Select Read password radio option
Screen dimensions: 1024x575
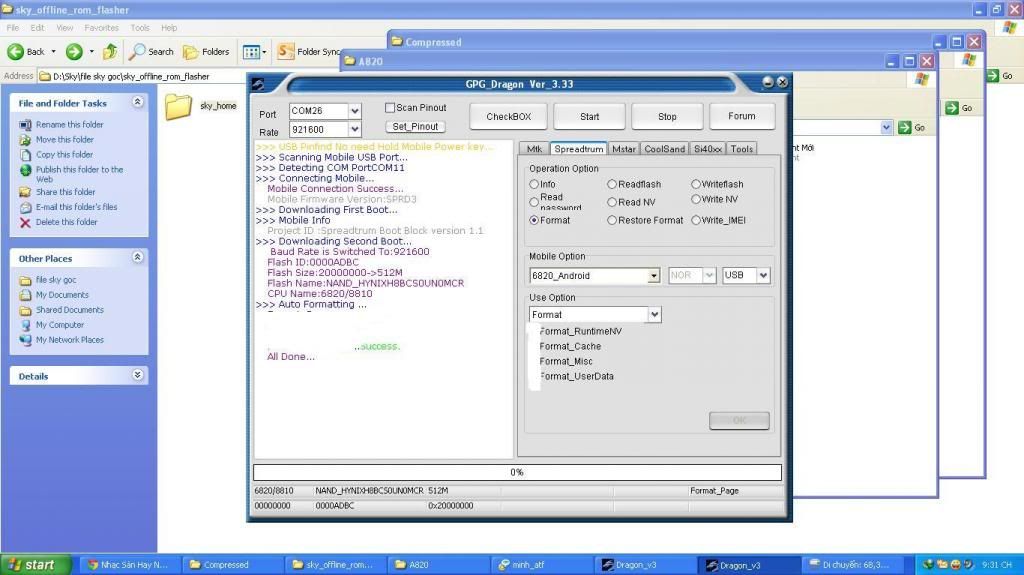click(x=534, y=202)
